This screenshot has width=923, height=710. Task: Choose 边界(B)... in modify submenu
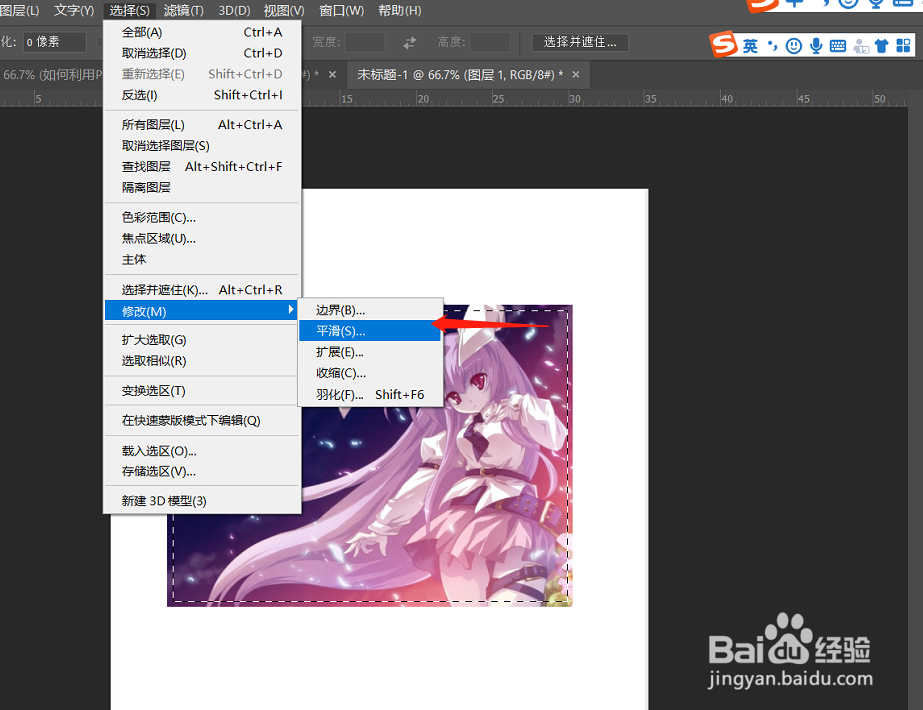pyautogui.click(x=370, y=310)
